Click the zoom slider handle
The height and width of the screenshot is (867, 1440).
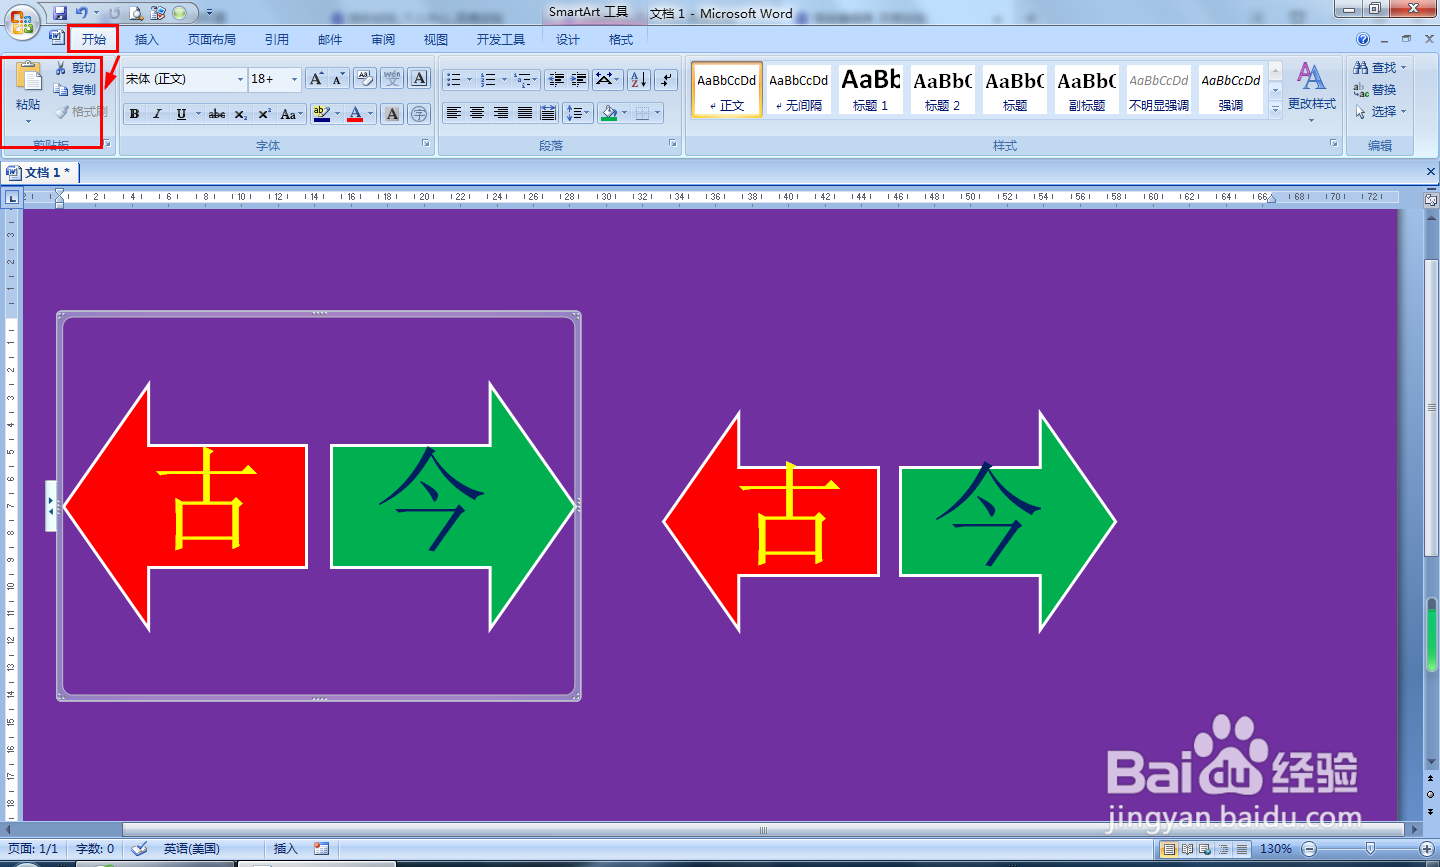1370,849
